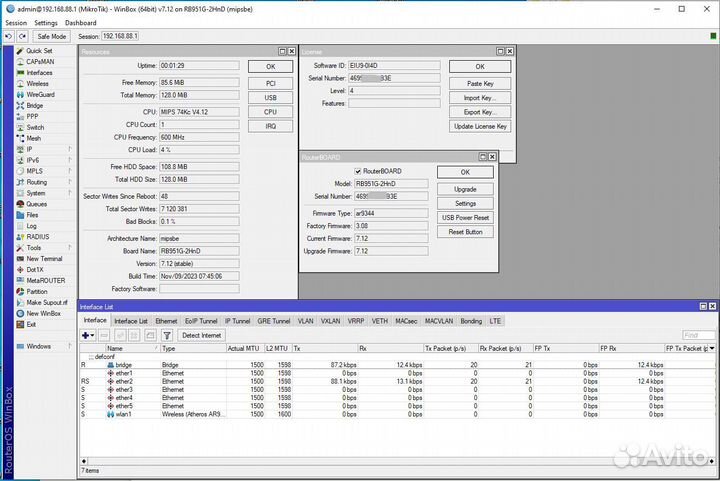Click OK in the Resources window

(x=270, y=67)
